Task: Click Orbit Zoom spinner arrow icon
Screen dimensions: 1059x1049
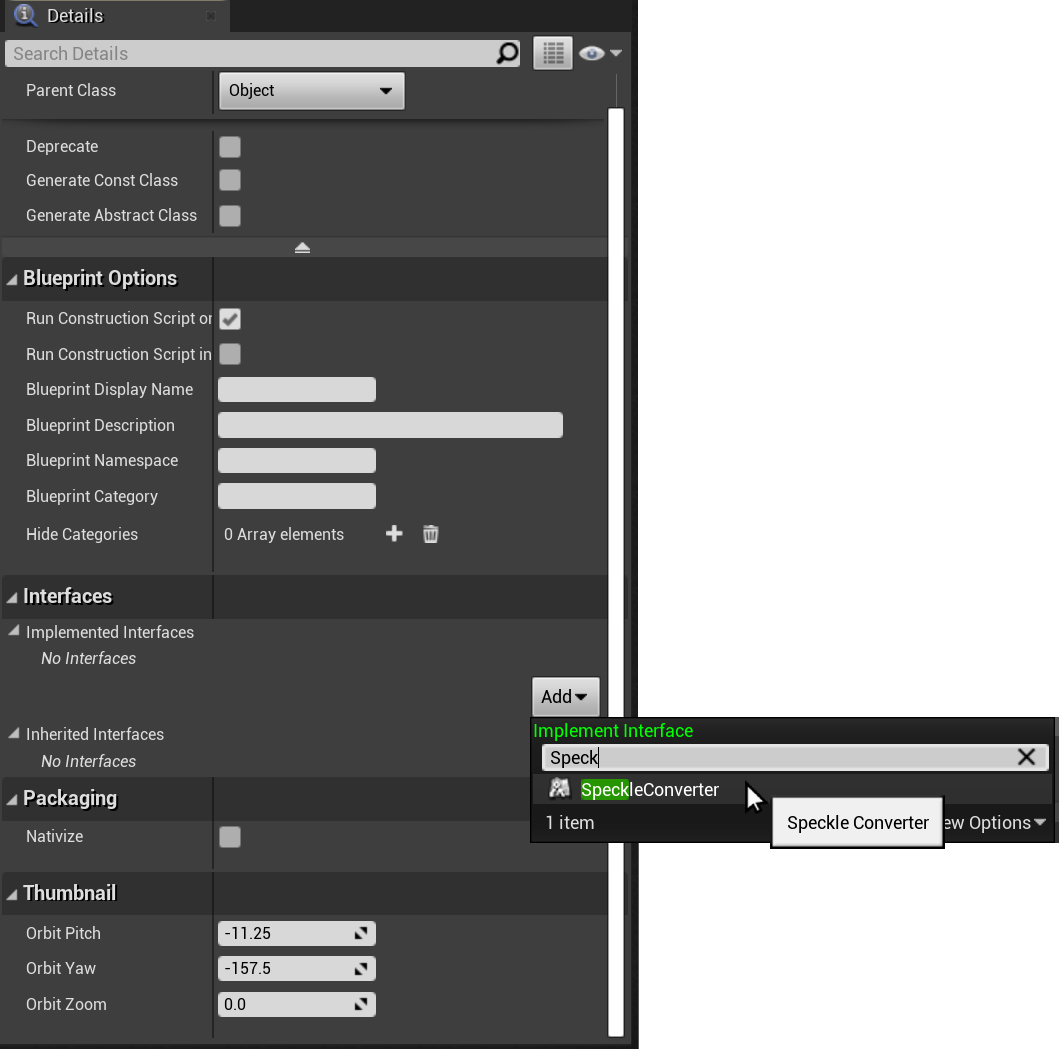Action: 361,1004
